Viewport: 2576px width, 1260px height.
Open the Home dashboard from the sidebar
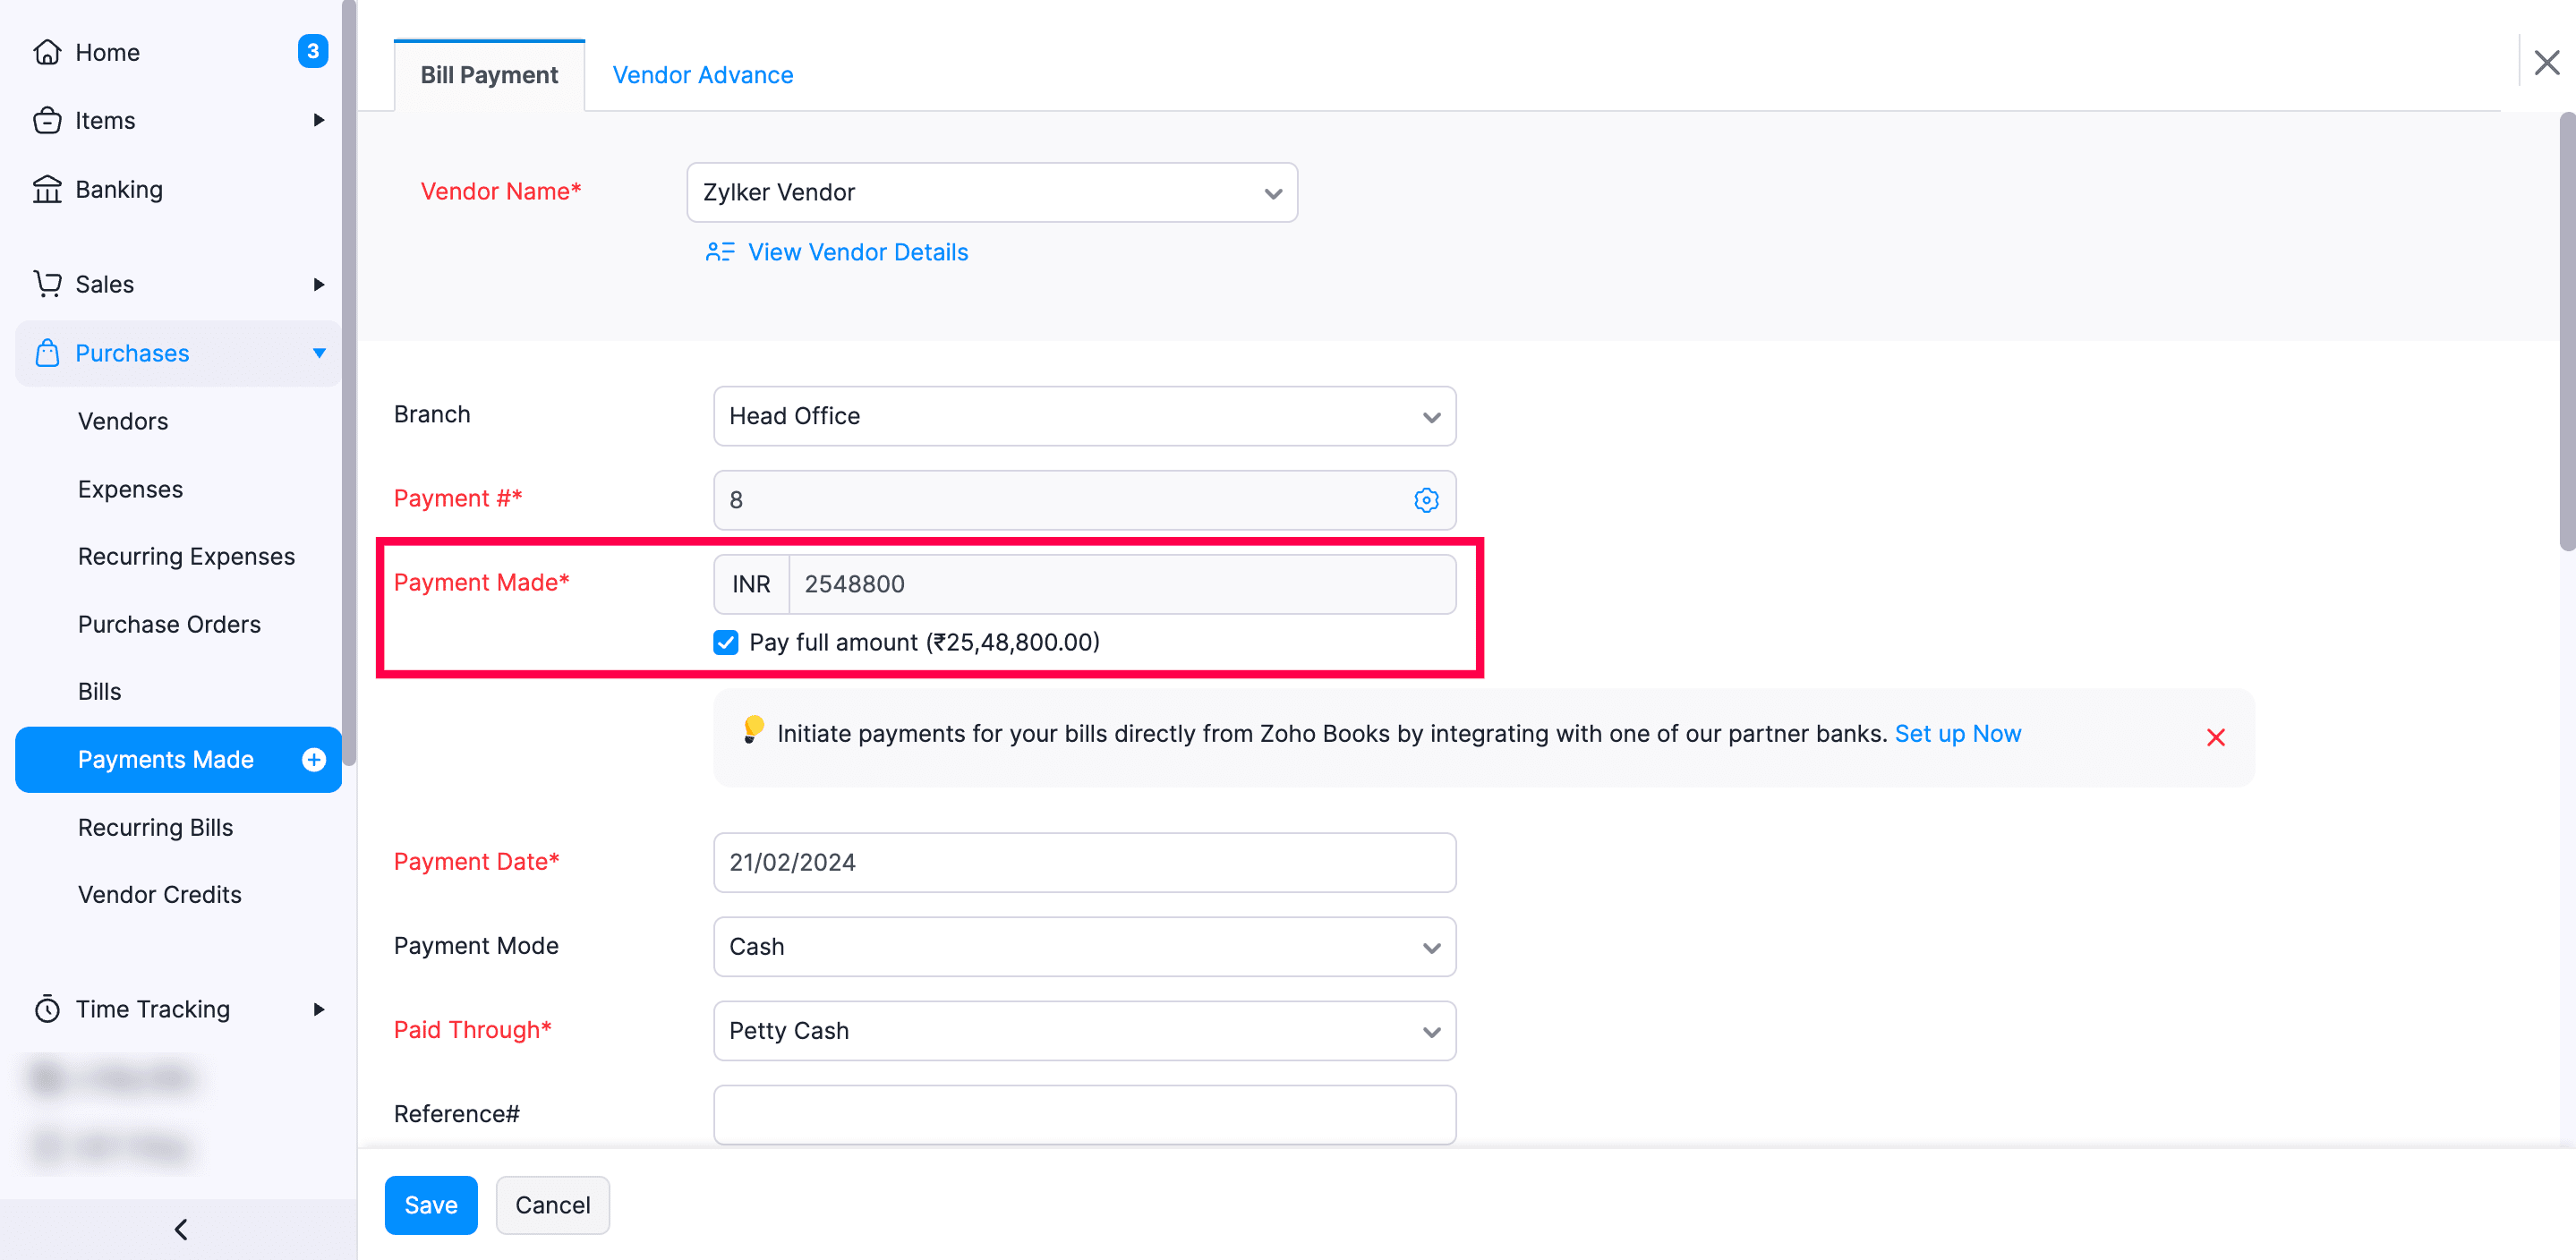pyautogui.click(x=107, y=52)
